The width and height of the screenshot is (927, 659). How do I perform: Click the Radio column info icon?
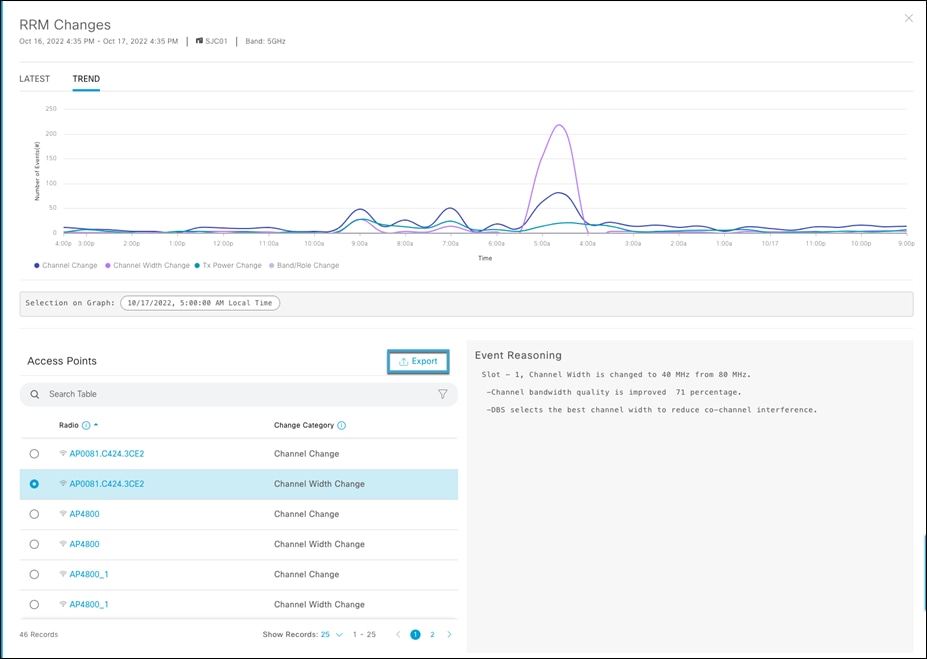(86, 426)
